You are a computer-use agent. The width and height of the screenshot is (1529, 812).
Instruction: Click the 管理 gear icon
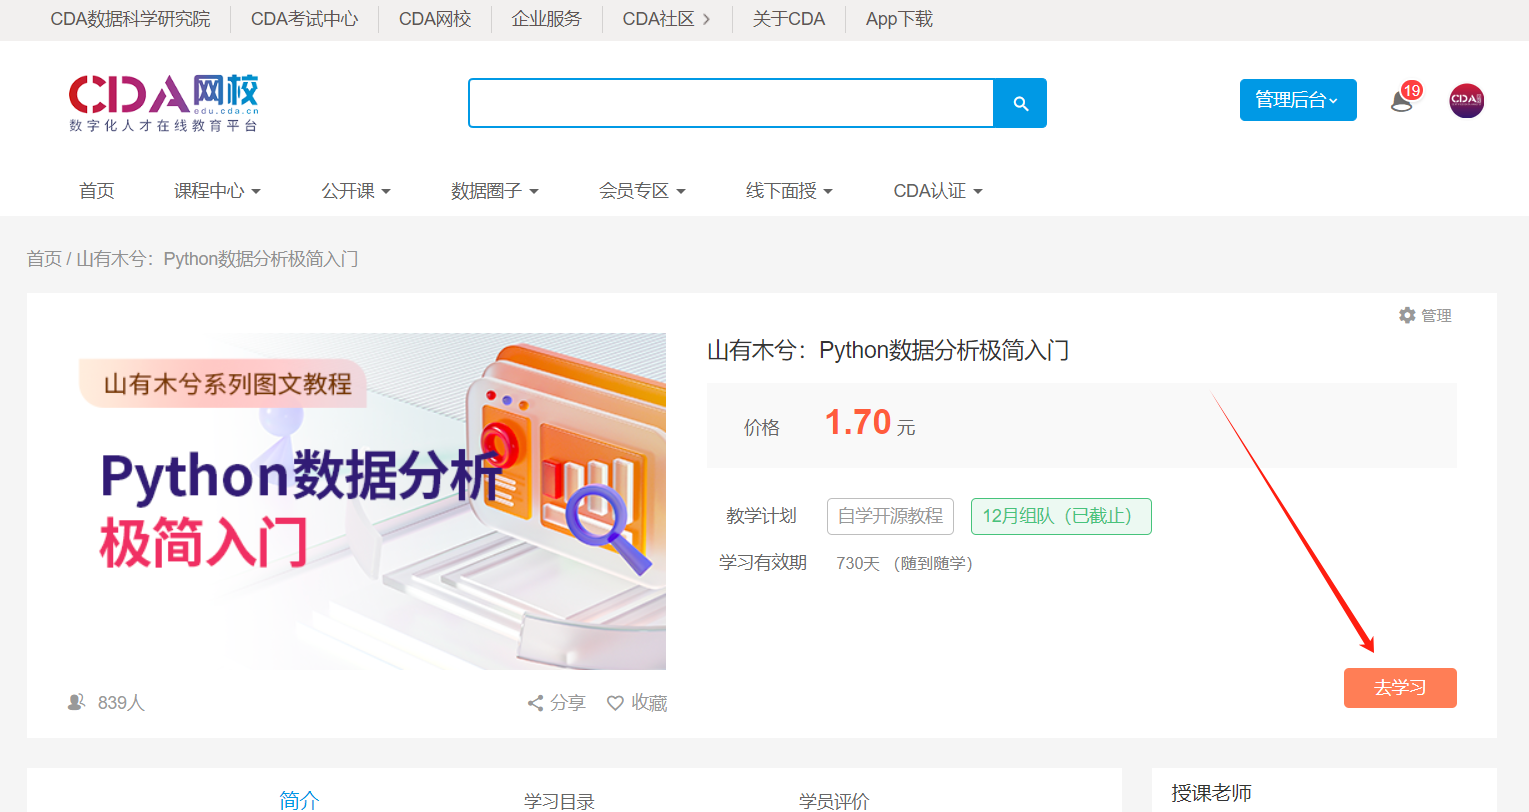[1407, 315]
